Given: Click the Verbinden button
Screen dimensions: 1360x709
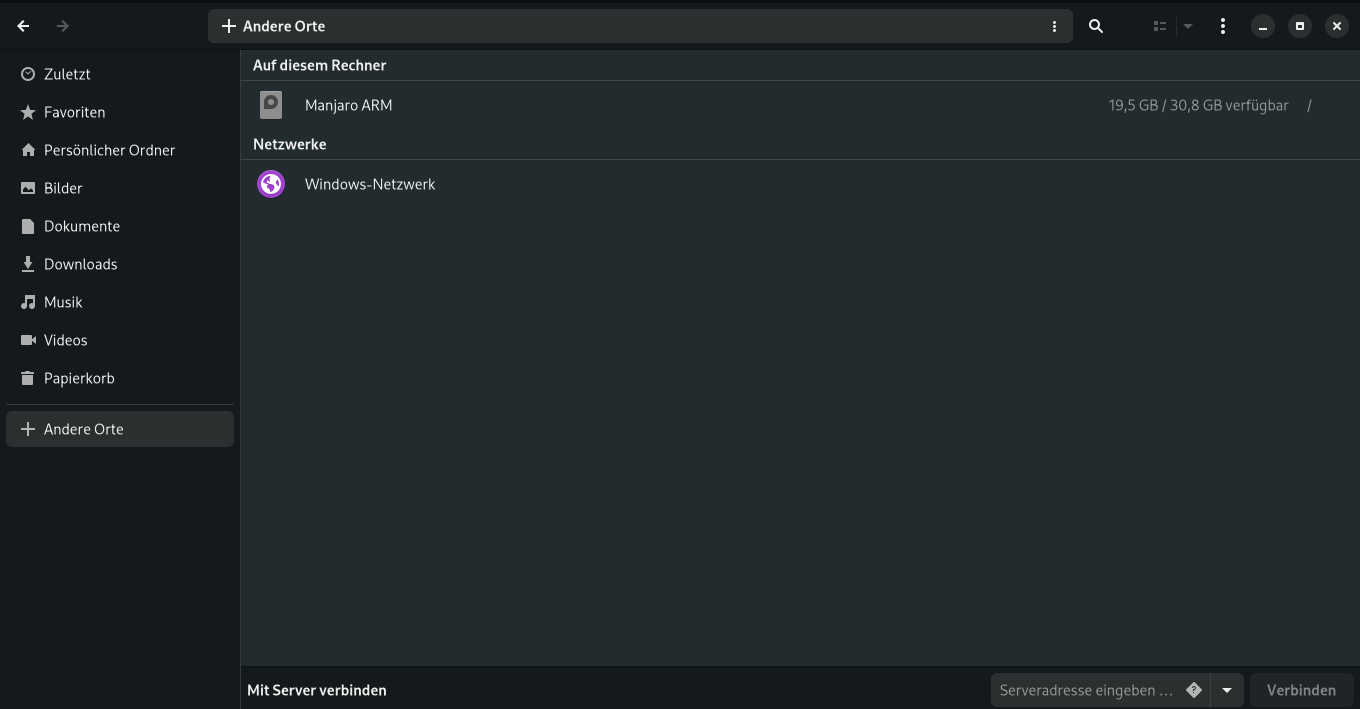Looking at the screenshot, I should coord(1301,690).
